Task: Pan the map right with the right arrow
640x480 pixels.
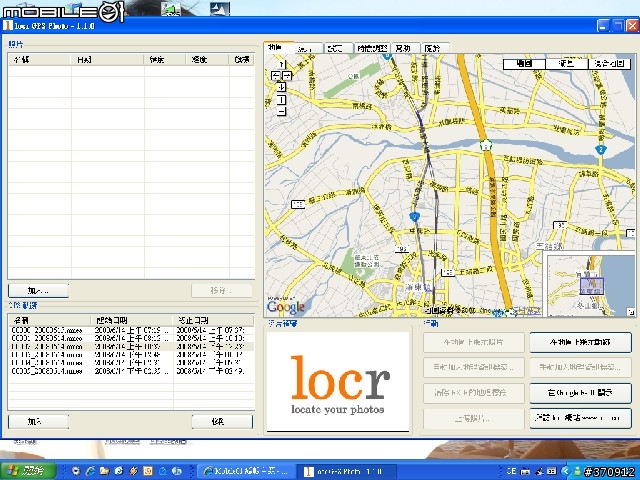Action: [x=287, y=76]
